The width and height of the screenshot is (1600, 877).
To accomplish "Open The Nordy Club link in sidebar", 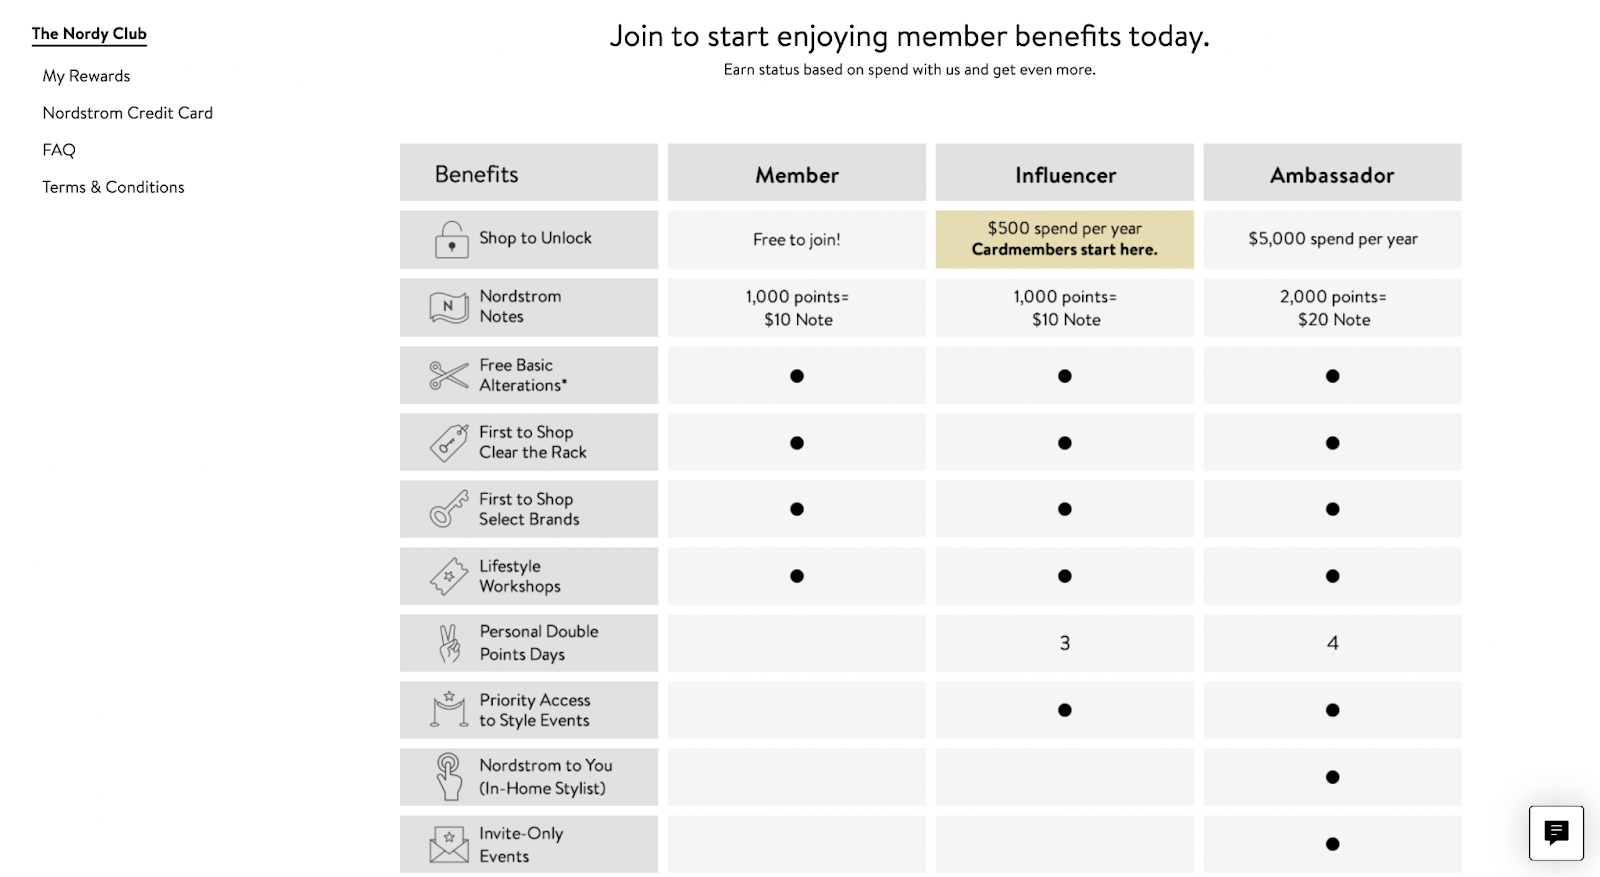I will (89, 34).
